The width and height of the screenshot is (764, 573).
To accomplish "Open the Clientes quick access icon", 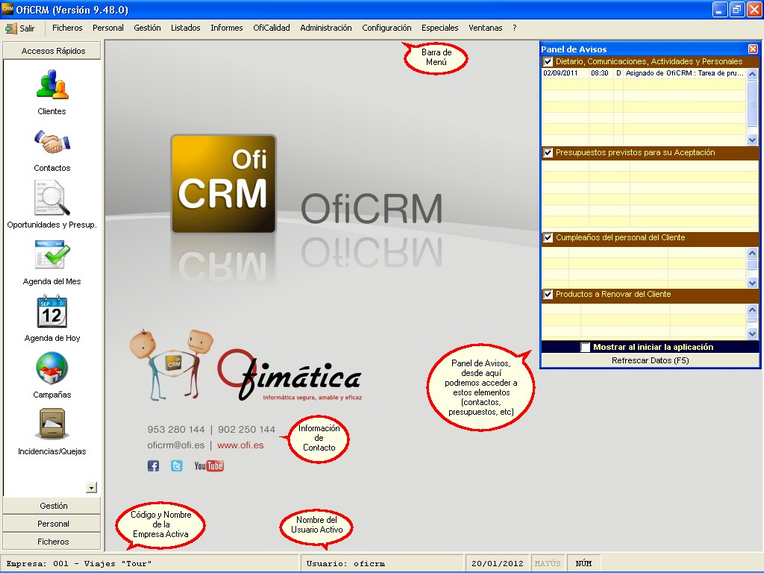I will 52,84.
